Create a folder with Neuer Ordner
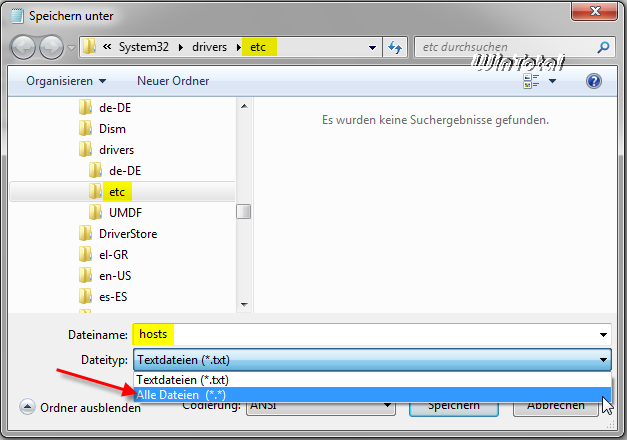The height and width of the screenshot is (440, 627). coord(173,81)
